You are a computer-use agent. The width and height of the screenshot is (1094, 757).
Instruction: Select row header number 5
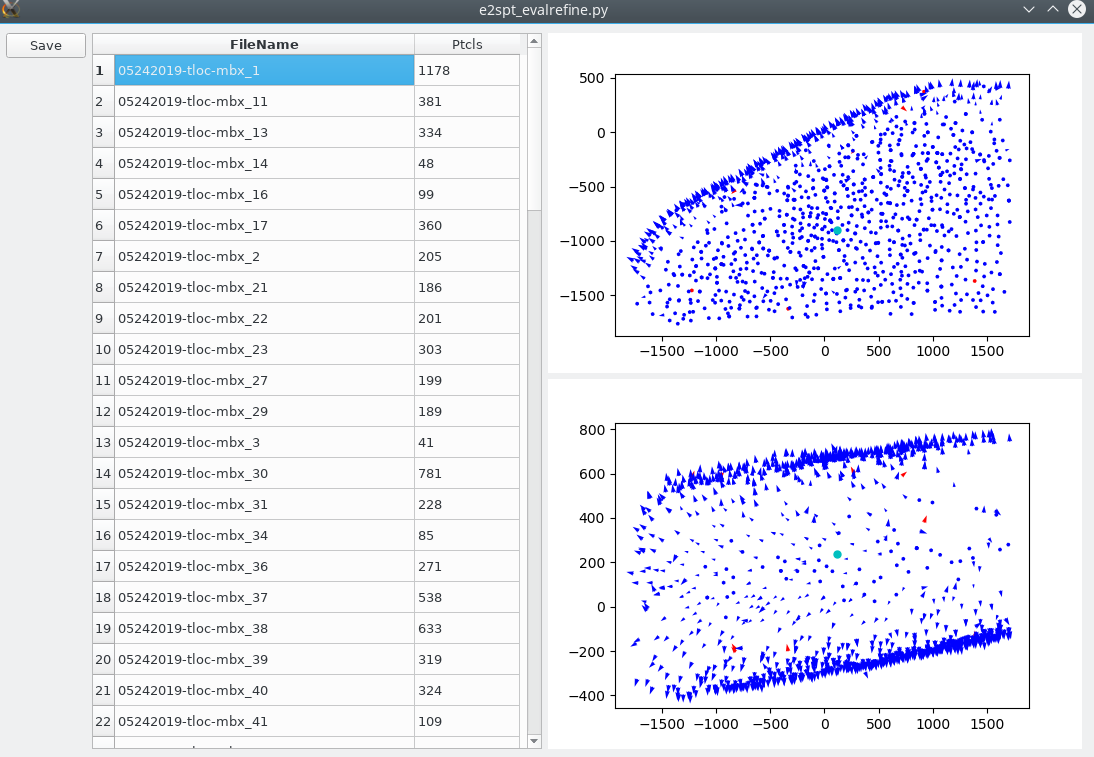pos(100,194)
